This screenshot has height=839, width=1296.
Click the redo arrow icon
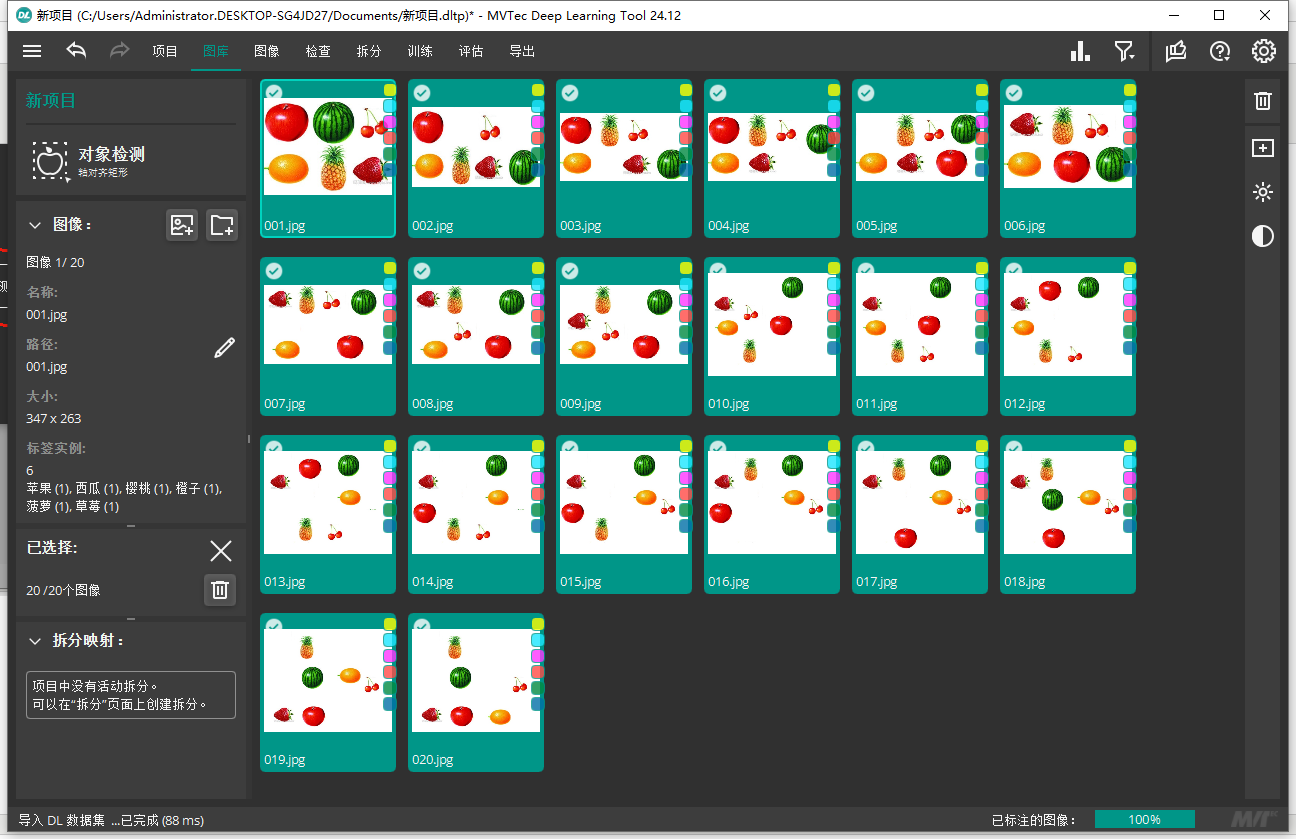click(x=119, y=51)
